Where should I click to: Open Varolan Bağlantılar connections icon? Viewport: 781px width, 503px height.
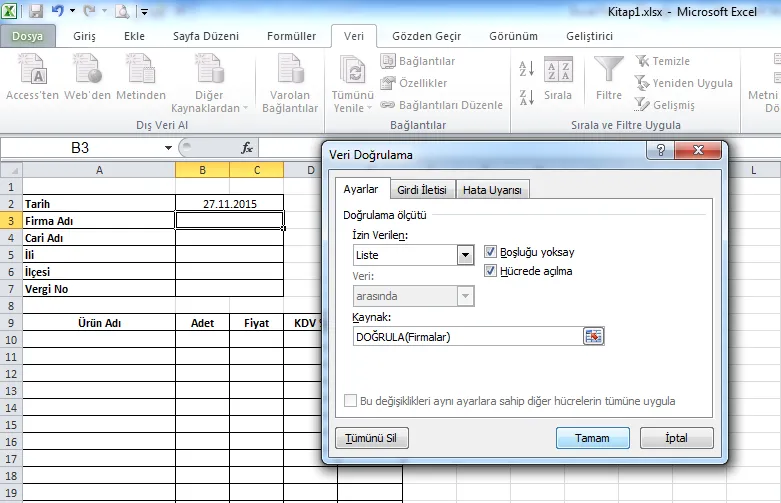(287, 72)
